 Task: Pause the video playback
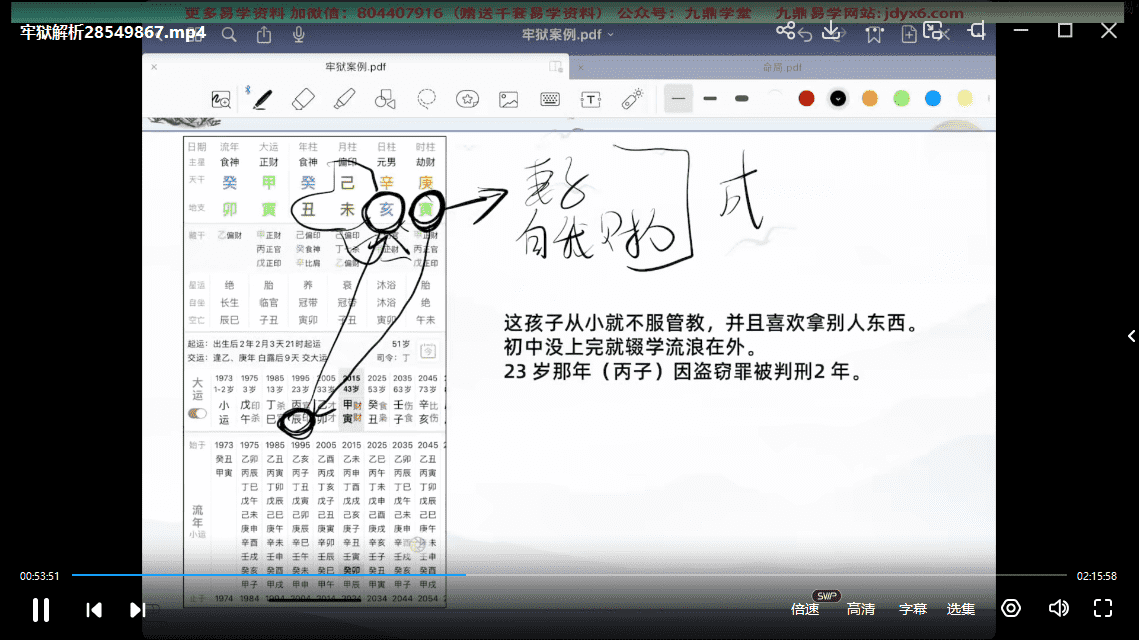coord(41,609)
